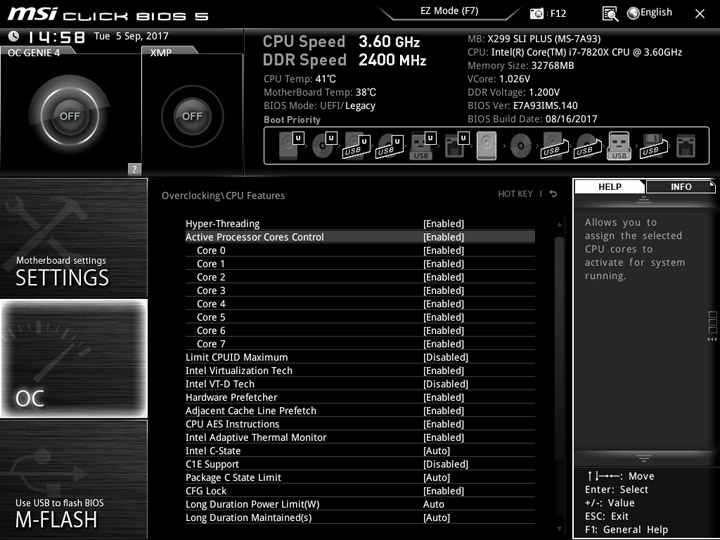Collapse the help panel with the triple arrows
This screenshot has width=720, height=540.
pyautogui.click(x=712, y=339)
